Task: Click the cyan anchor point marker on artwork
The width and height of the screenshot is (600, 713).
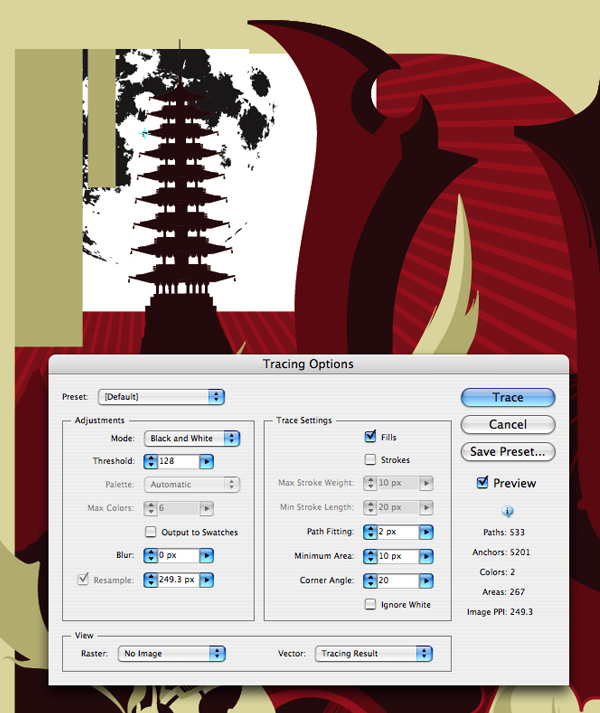Action: [145, 133]
